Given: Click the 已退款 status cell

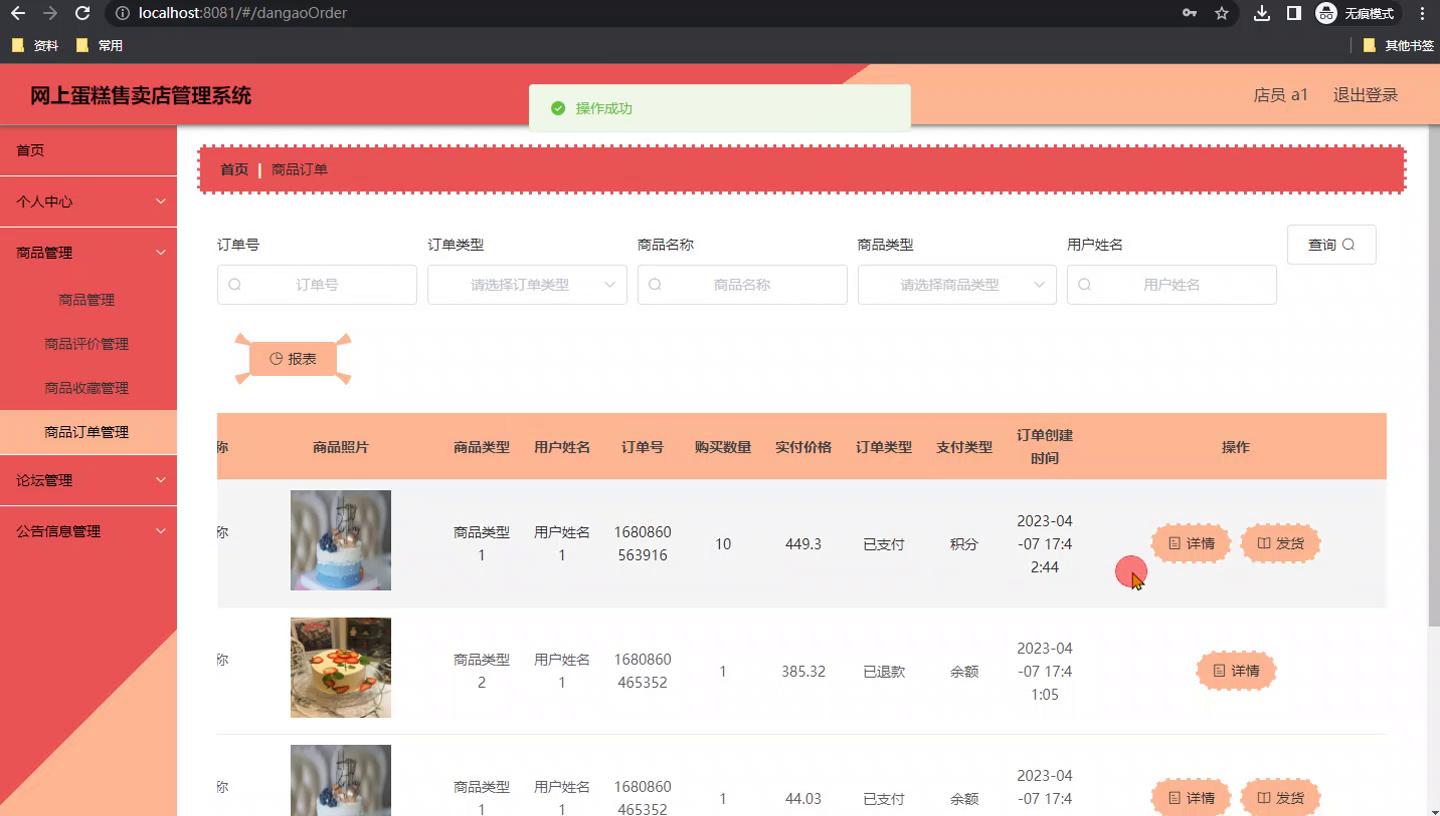Looking at the screenshot, I should [884, 672].
